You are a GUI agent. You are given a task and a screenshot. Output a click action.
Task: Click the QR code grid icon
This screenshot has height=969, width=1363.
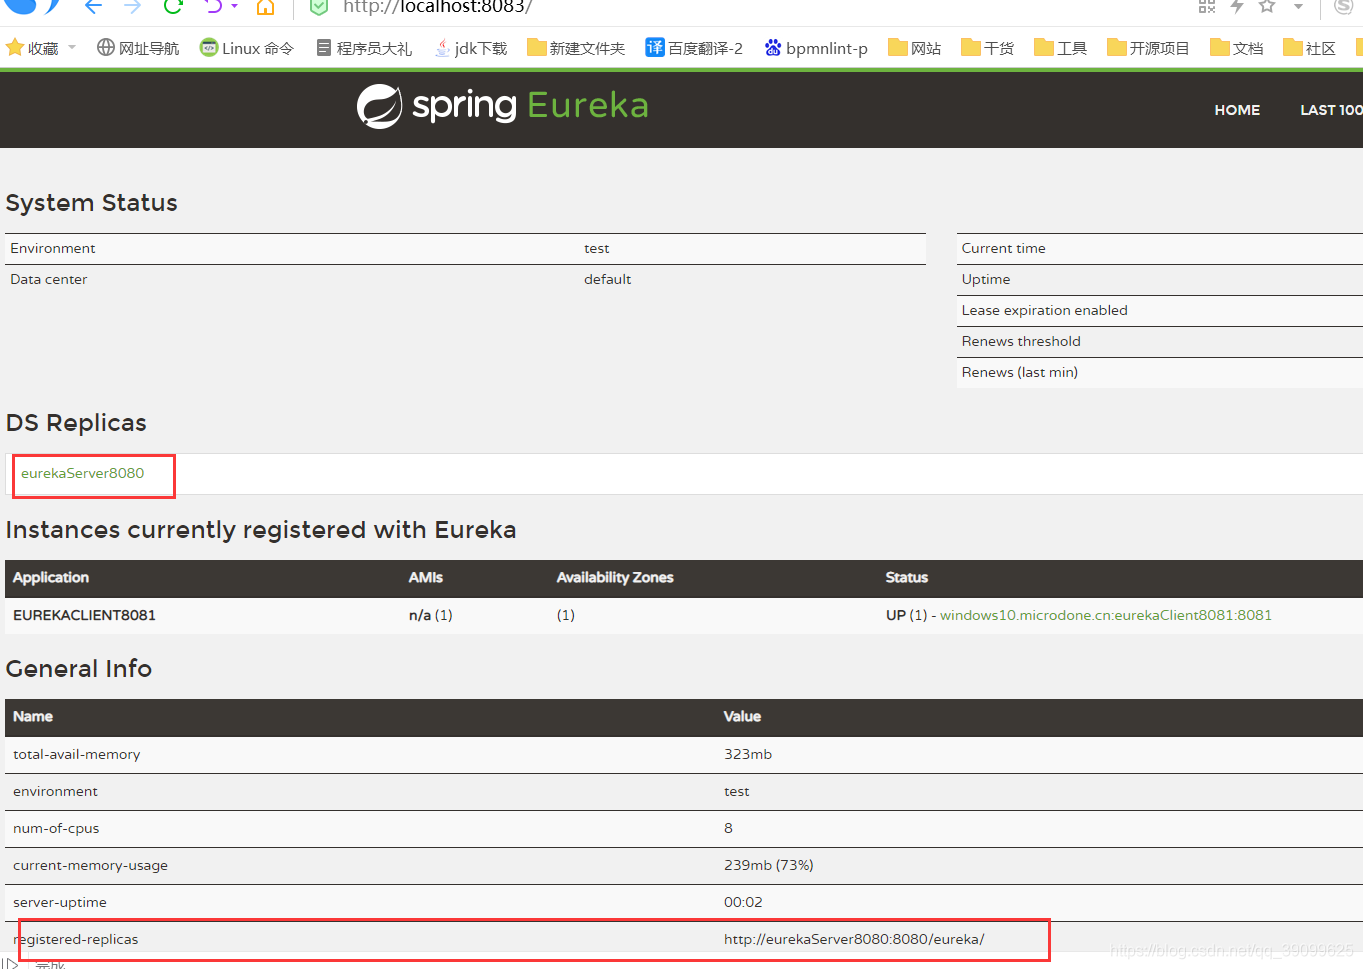click(1207, 6)
